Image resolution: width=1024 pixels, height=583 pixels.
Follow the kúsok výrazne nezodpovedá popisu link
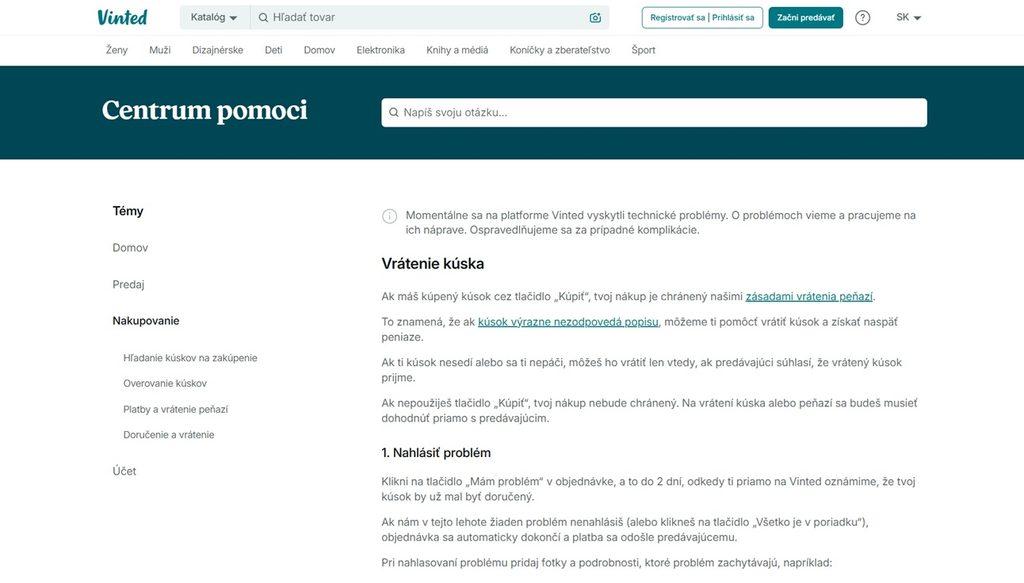coord(568,322)
